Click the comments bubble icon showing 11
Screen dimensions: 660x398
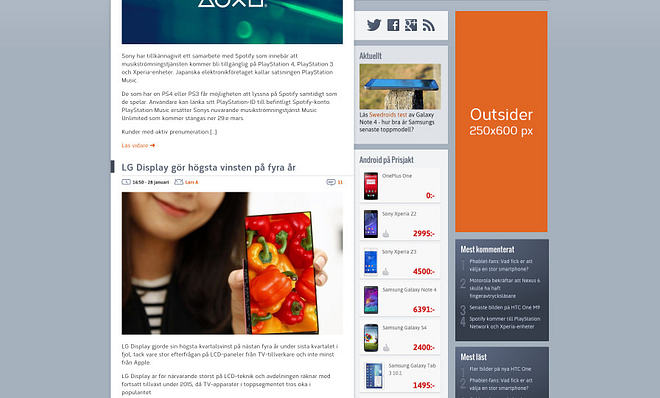click(x=331, y=182)
